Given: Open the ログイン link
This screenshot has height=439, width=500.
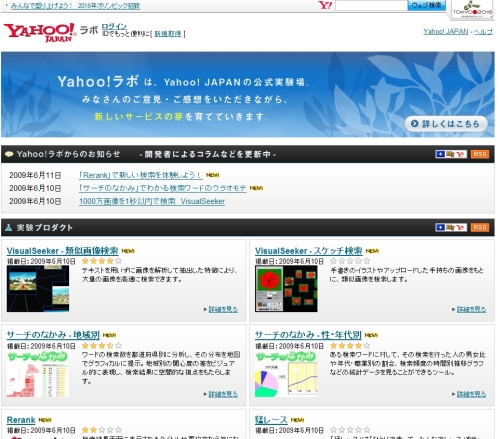Looking at the screenshot, I should point(114,26).
